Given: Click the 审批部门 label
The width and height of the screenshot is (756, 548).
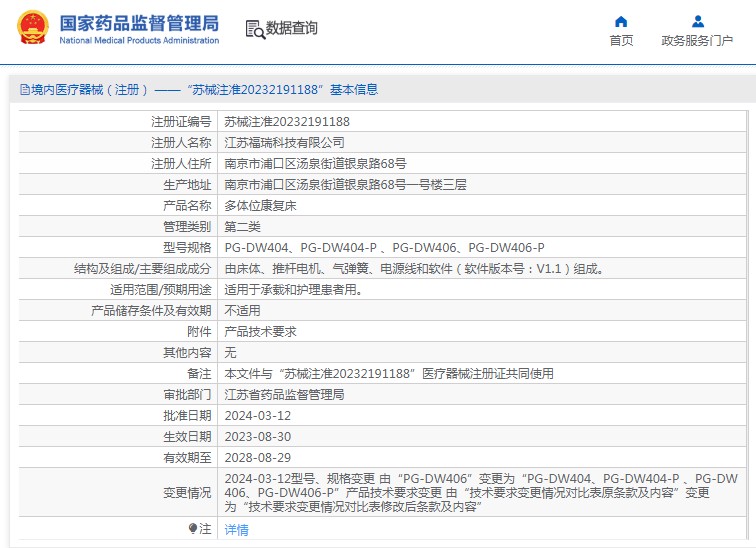Looking at the screenshot, I should [187, 395].
